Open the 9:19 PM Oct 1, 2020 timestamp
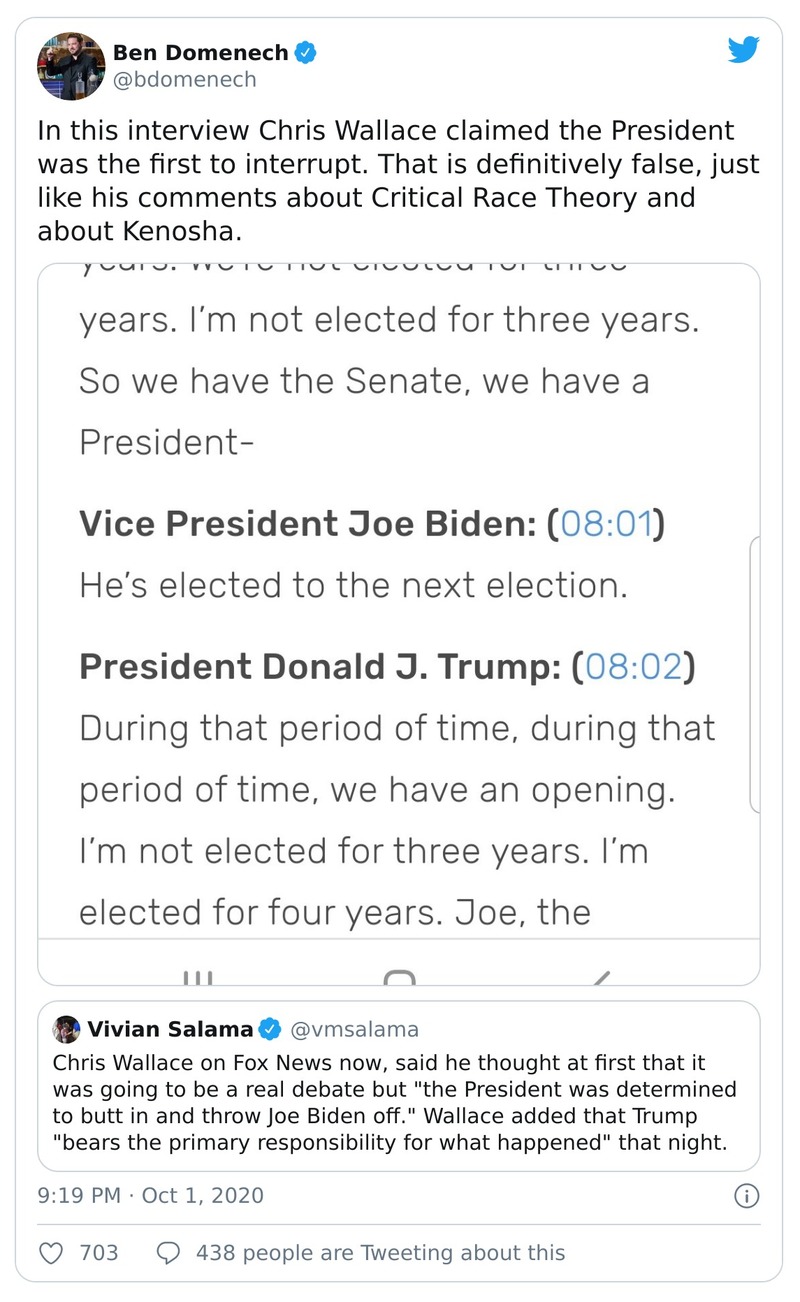800x1302 pixels. [151, 1195]
